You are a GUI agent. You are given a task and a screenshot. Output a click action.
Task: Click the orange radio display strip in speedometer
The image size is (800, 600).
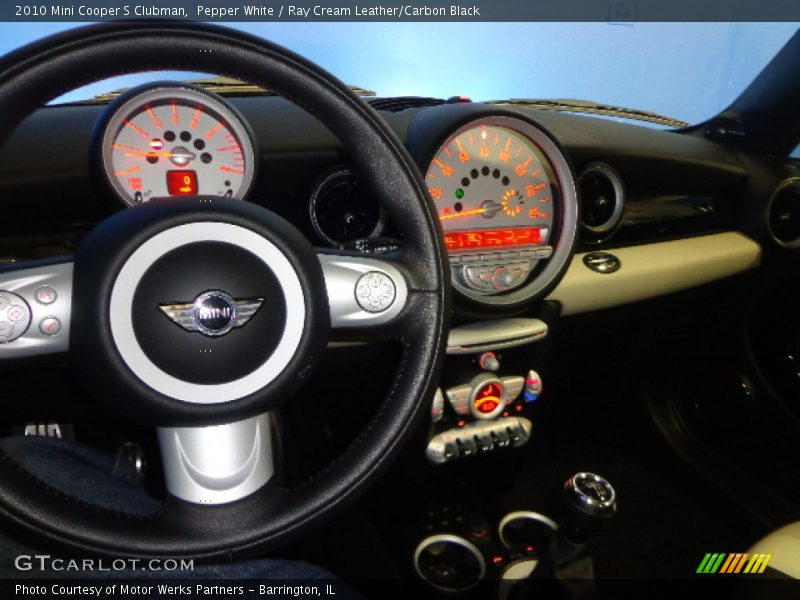click(x=494, y=239)
